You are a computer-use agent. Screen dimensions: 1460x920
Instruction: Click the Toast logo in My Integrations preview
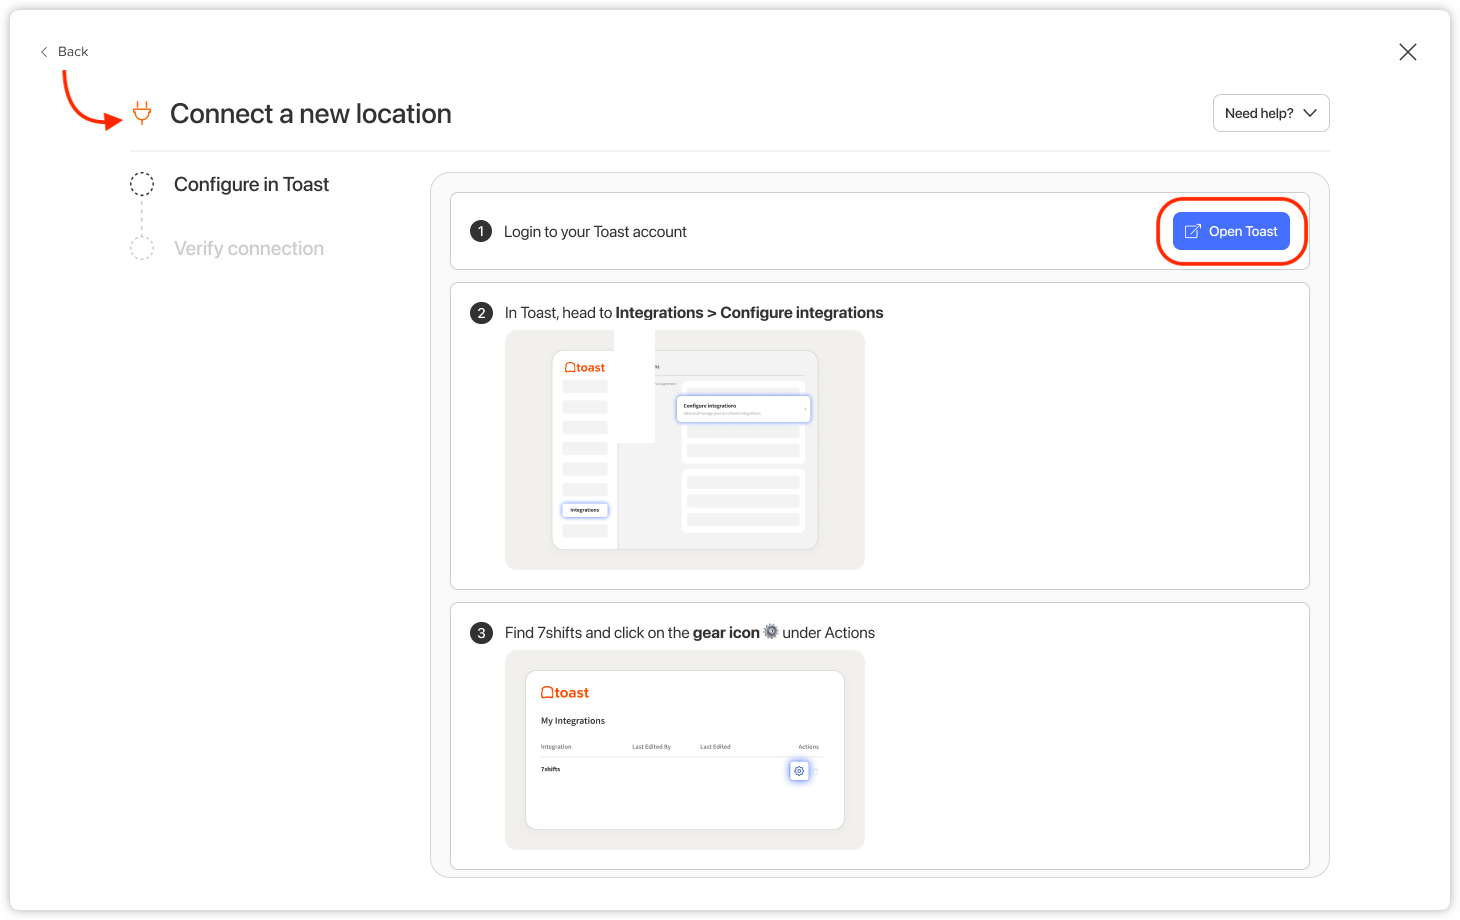pyautogui.click(x=565, y=693)
